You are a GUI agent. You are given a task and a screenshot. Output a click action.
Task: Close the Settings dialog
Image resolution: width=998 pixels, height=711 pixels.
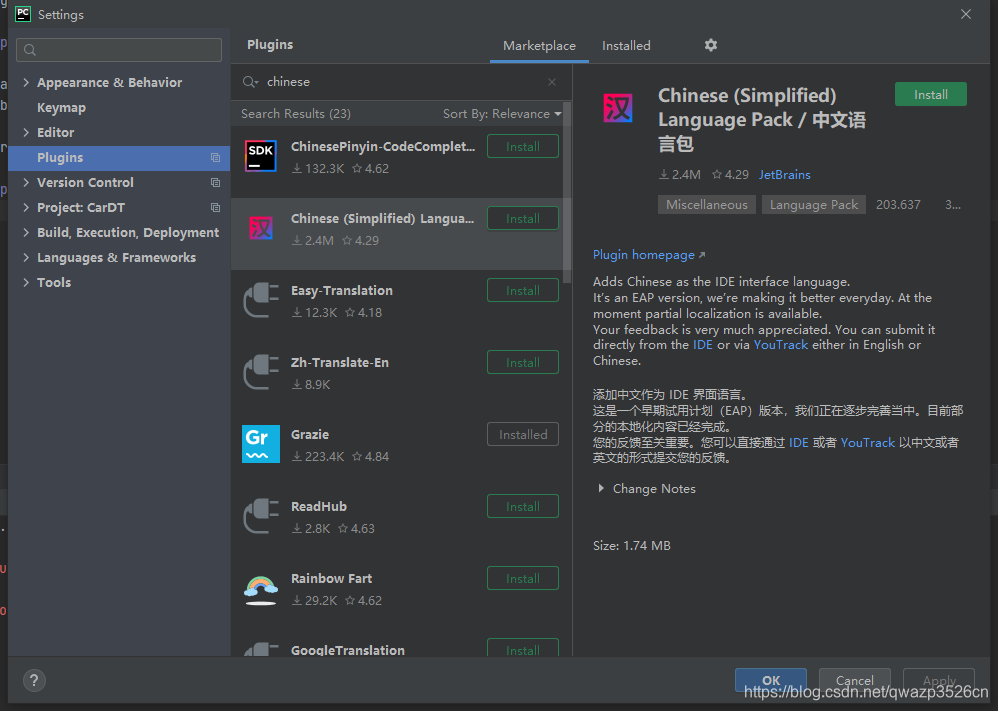pos(966,14)
